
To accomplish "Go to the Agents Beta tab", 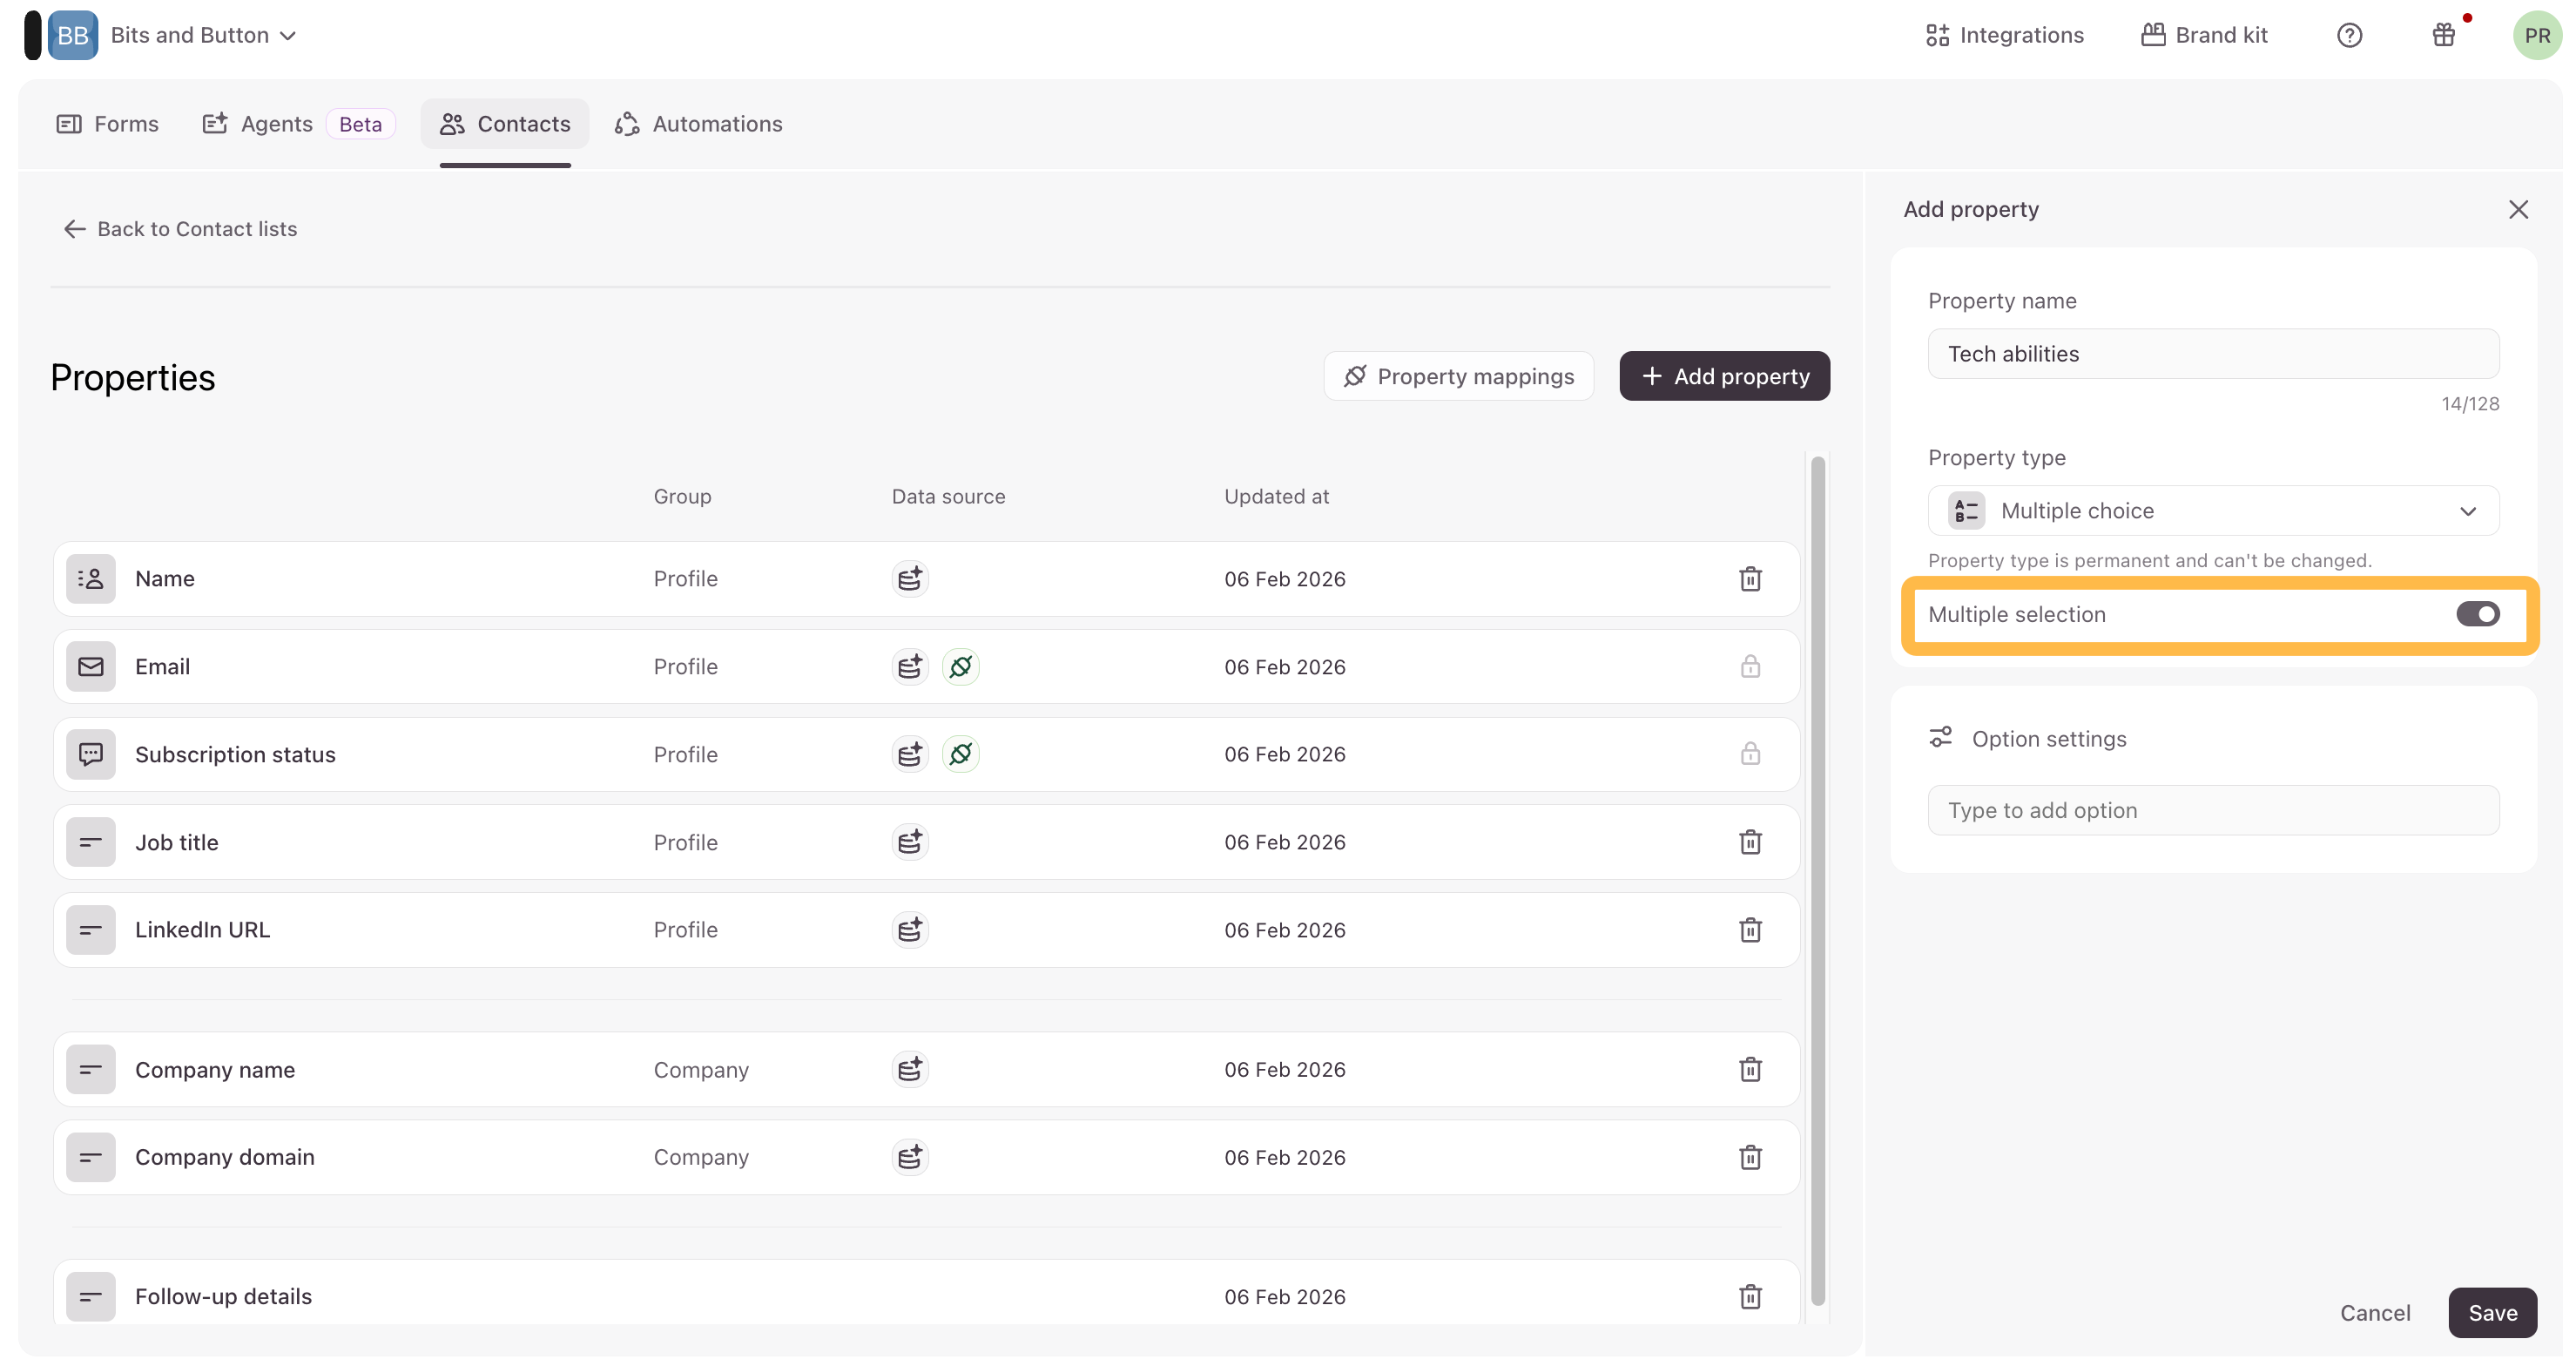I will [x=297, y=124].
